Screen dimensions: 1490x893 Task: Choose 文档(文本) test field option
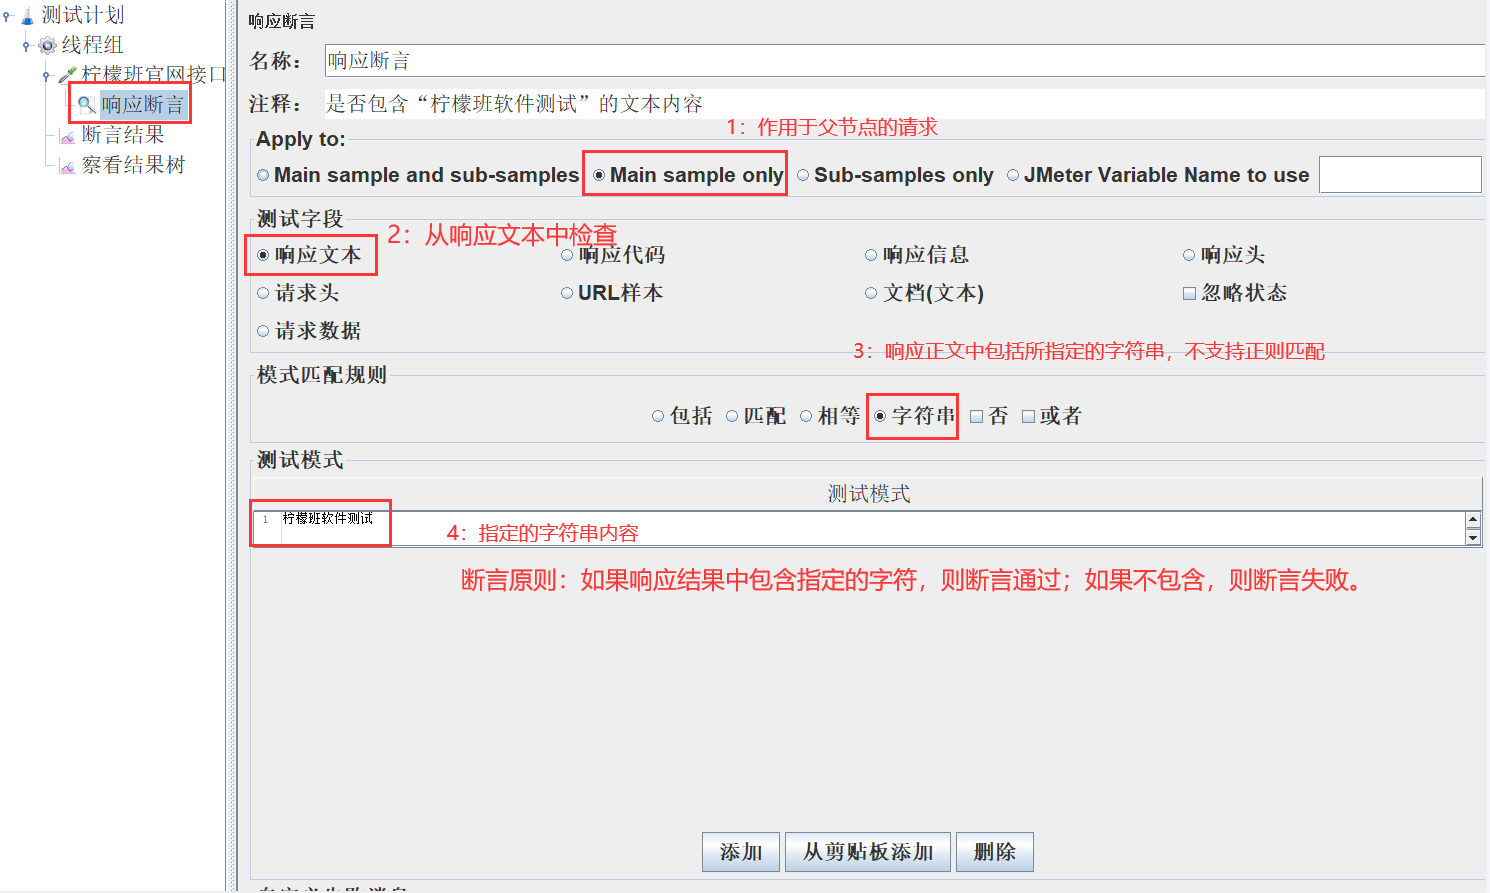point(871,292)
